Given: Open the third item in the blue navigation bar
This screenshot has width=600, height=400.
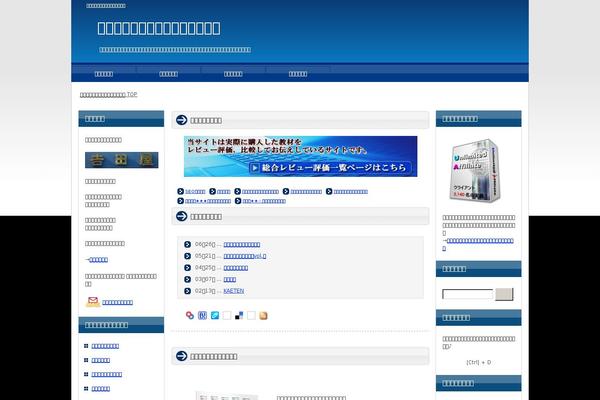Looking at the screenshot, I should click(233, 74).
